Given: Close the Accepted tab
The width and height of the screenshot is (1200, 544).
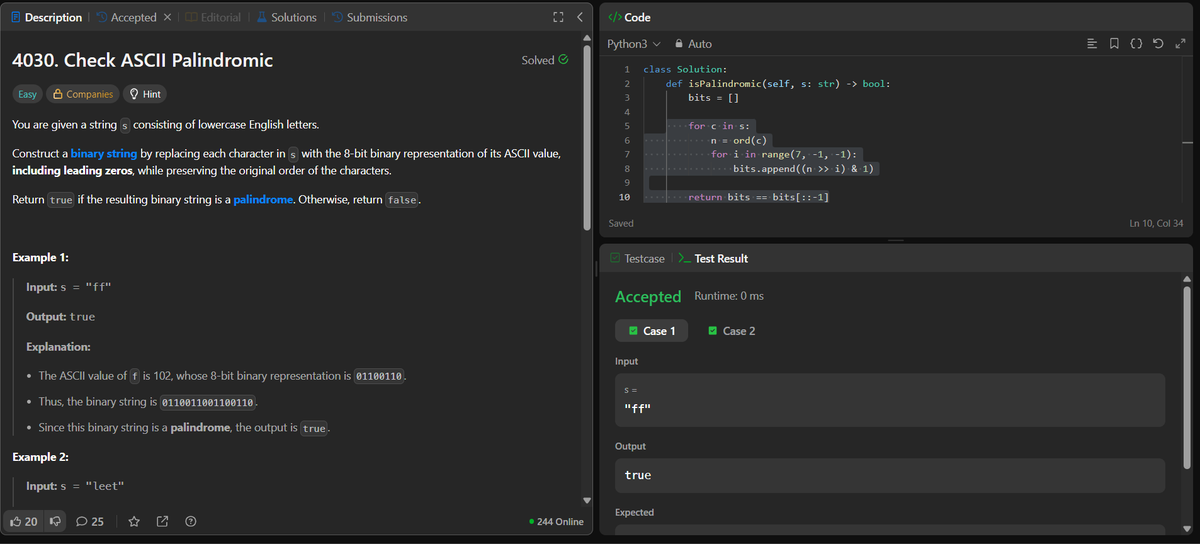Looking at the screenshot, I should point(167,17).
